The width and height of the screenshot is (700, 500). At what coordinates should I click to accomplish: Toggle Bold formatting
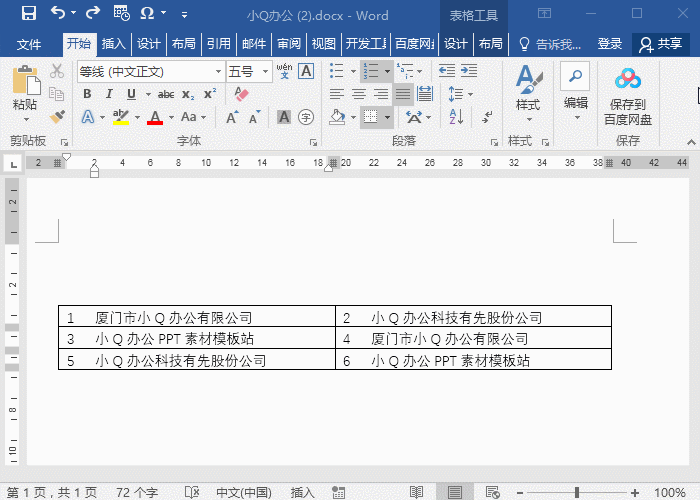coord(87,94)
